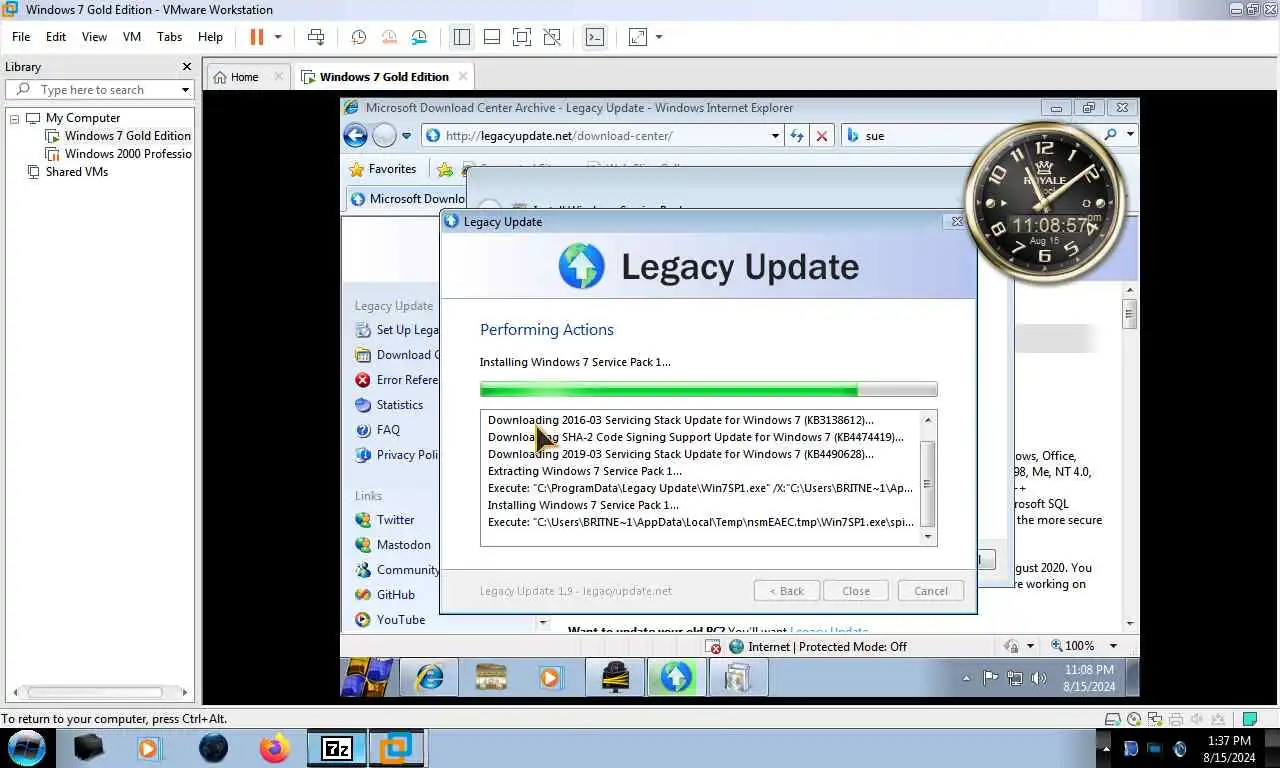Open the IE address bar dropdown
Screen dimensions: 1280x768
pyautogui.click(x=775, y=136)
